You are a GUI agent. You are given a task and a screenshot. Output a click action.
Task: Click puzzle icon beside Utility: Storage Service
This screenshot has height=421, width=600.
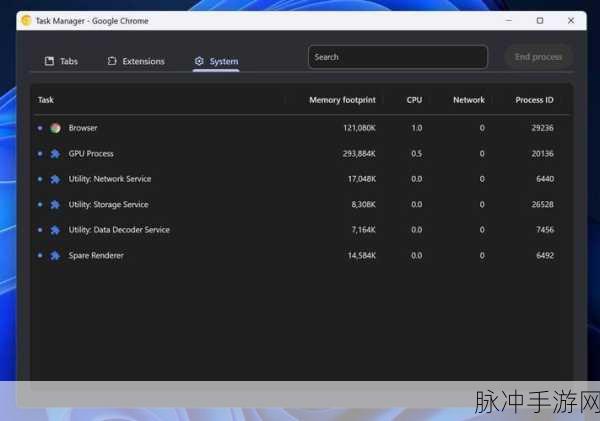[55, 205]
